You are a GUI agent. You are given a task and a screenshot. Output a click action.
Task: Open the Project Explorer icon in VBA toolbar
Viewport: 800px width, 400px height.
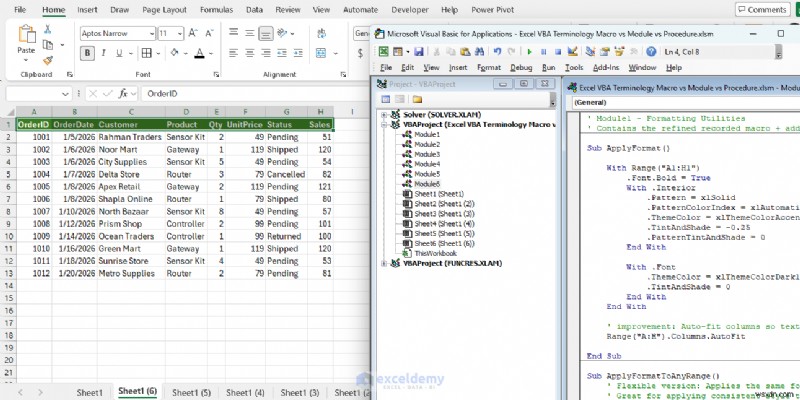click(590, 52)
